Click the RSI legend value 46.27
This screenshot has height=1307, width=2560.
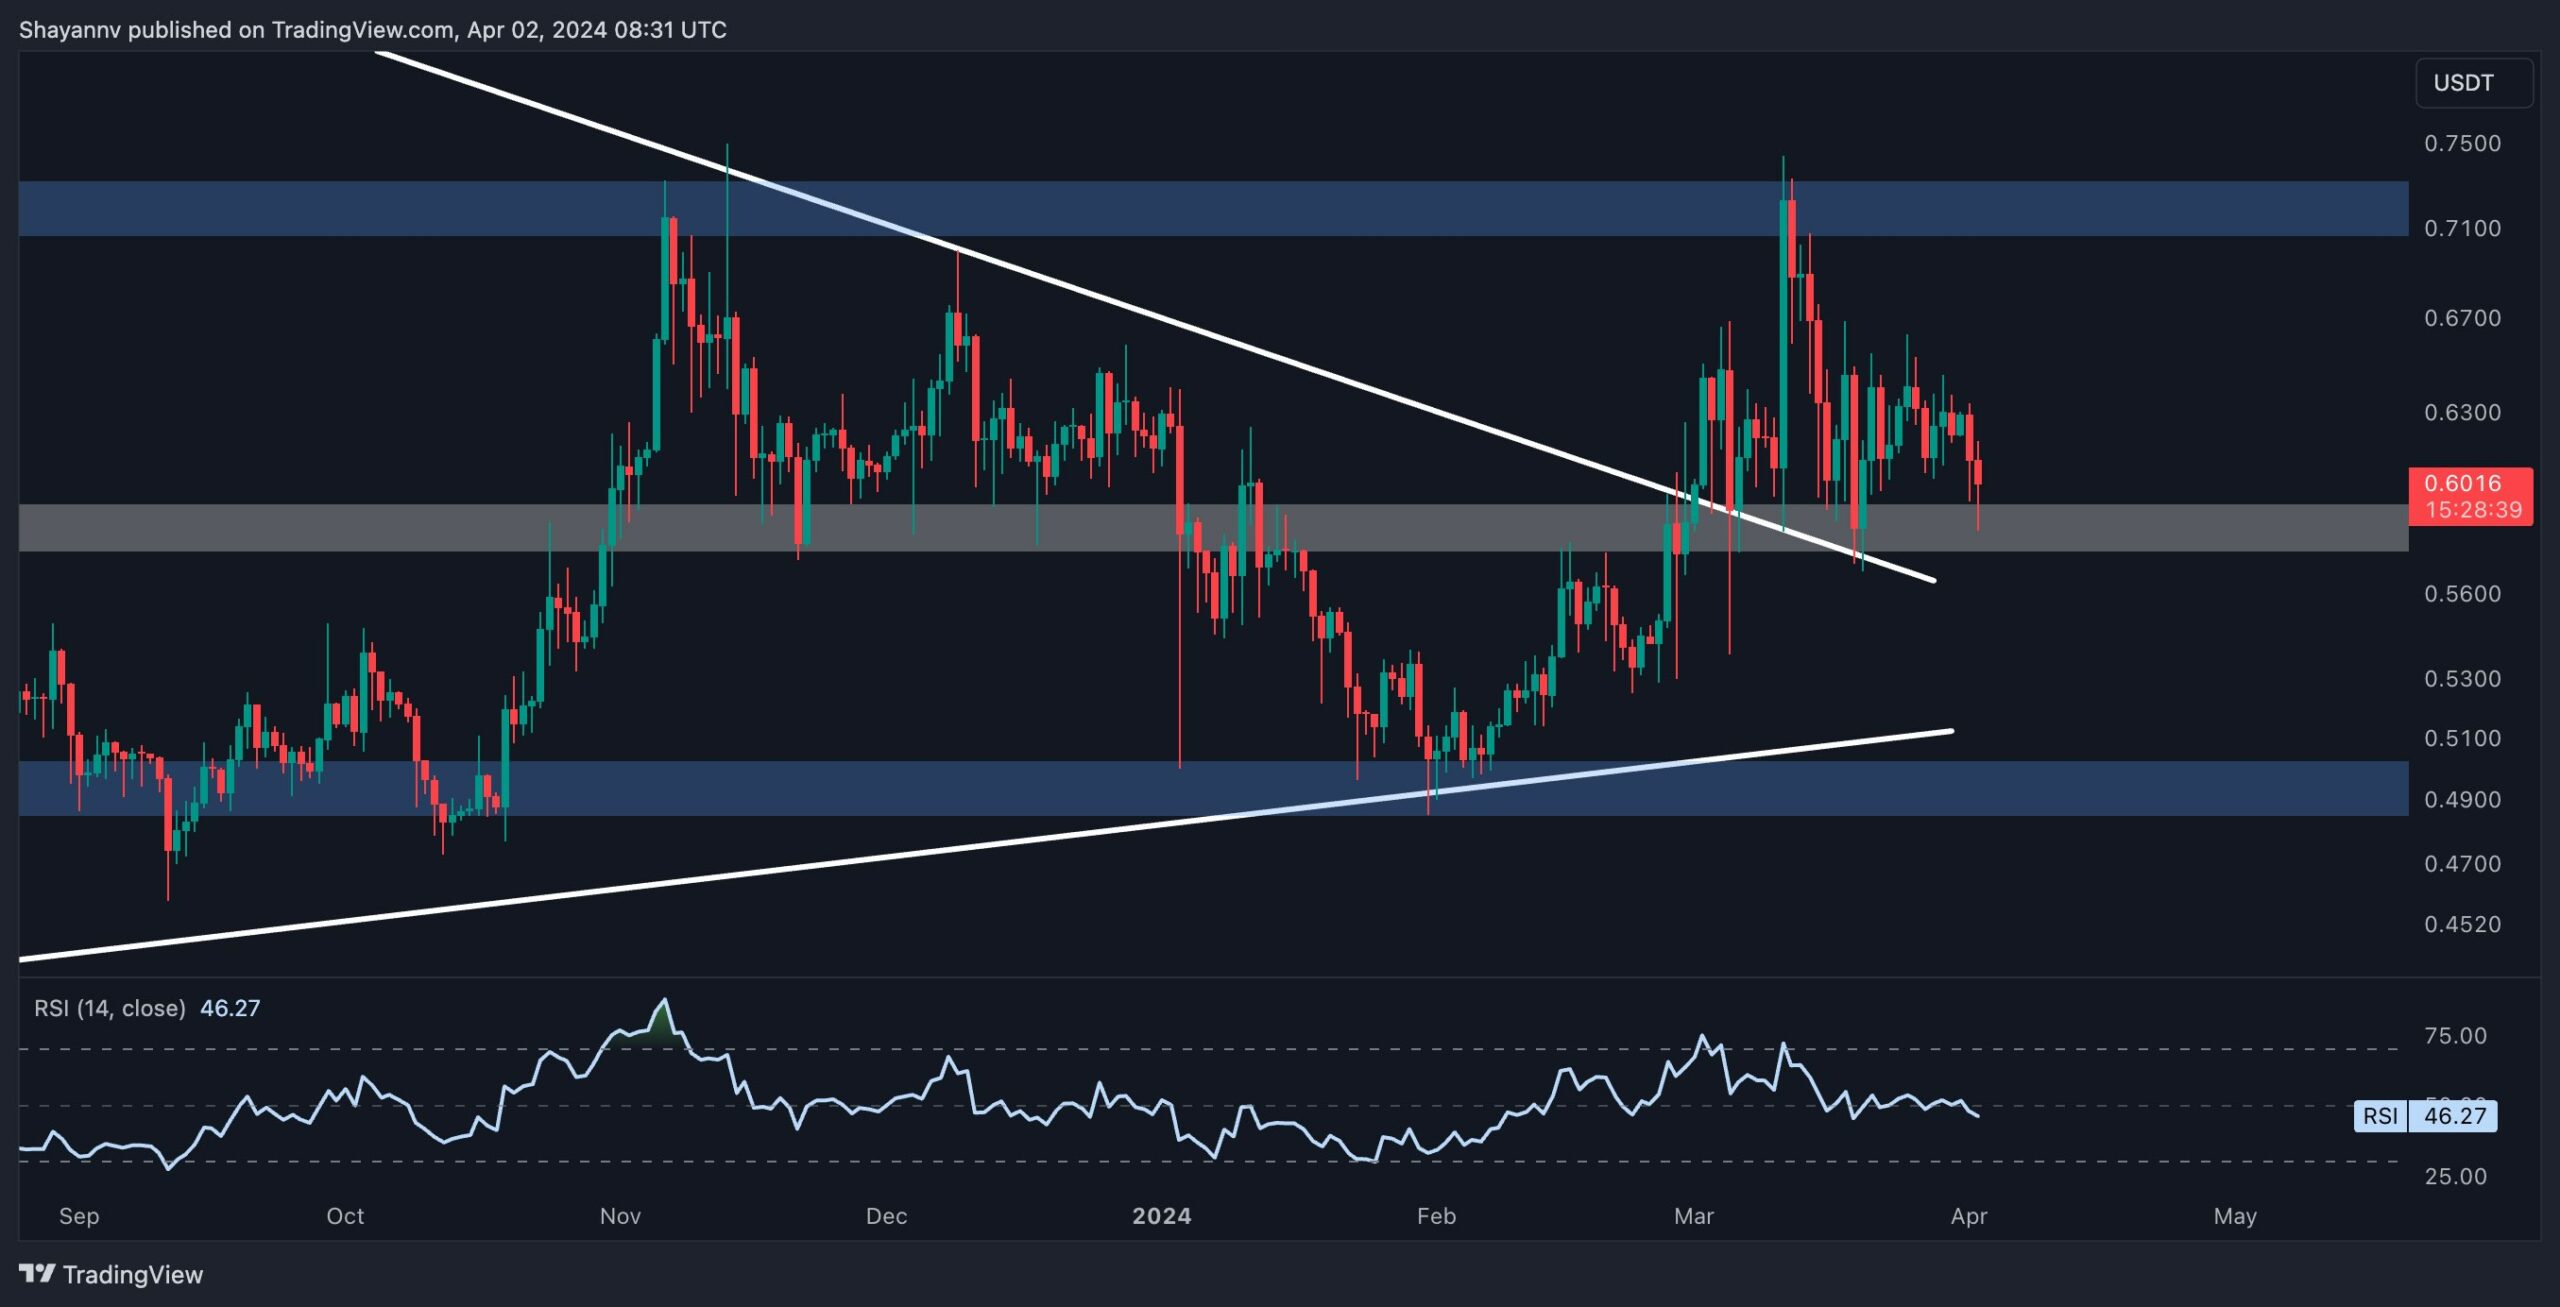[230, 1008]
